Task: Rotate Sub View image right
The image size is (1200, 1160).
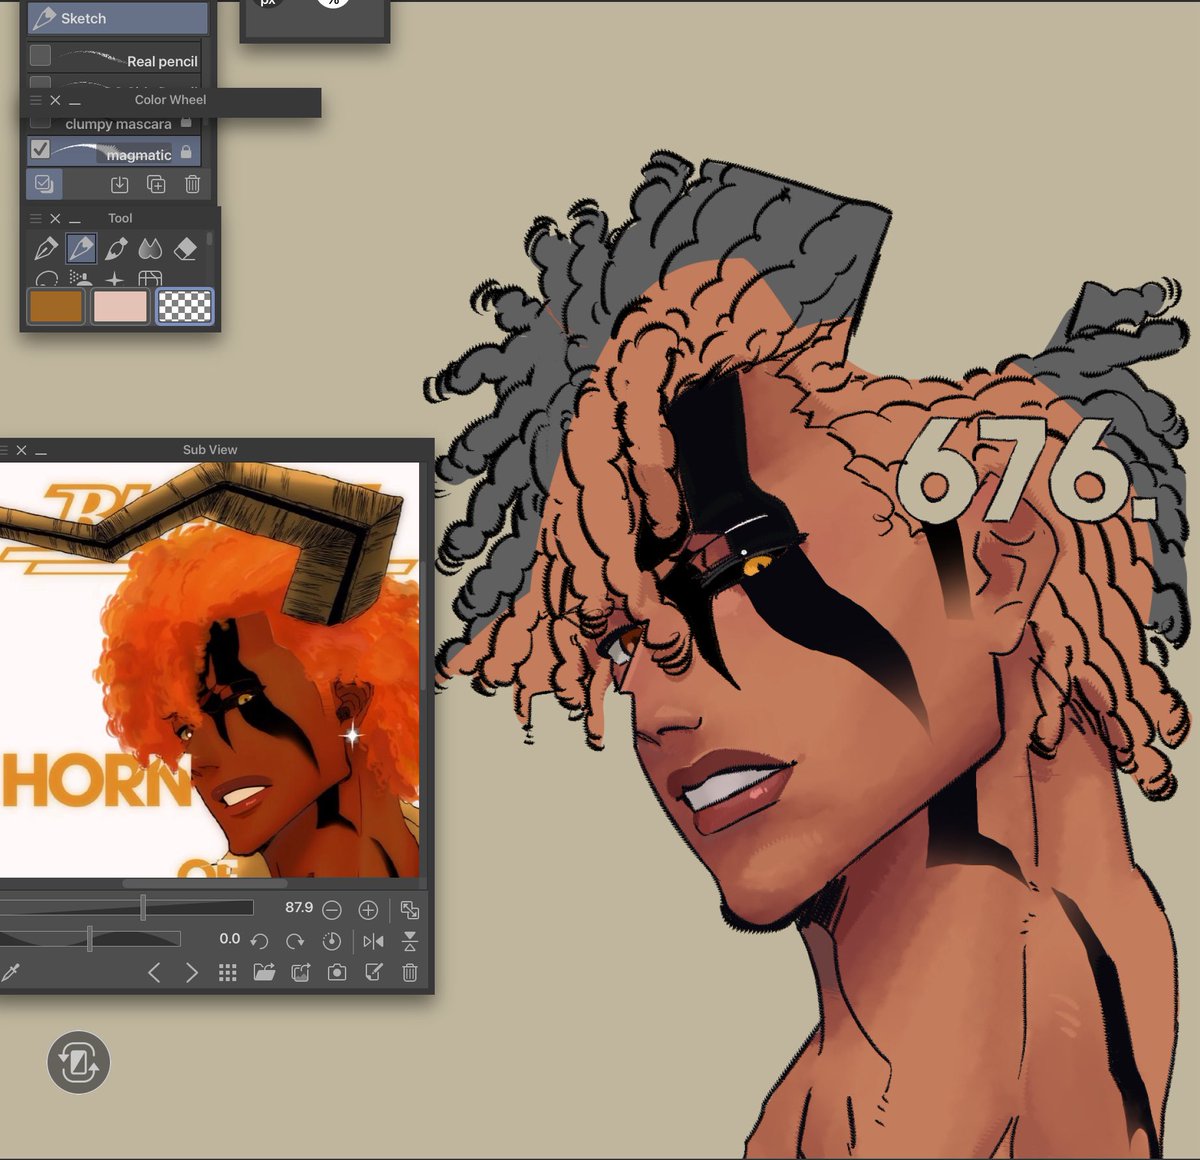Action: 295,941
